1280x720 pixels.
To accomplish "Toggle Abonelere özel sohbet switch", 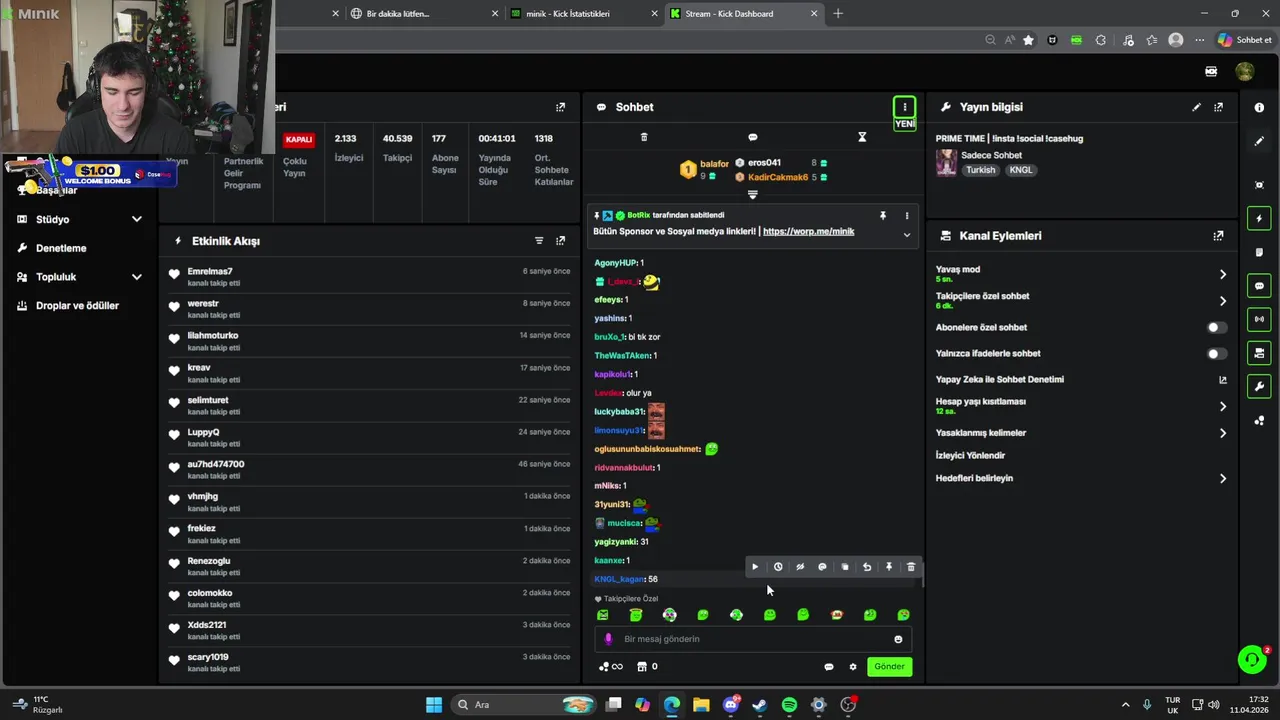I will coord(1216,327).
